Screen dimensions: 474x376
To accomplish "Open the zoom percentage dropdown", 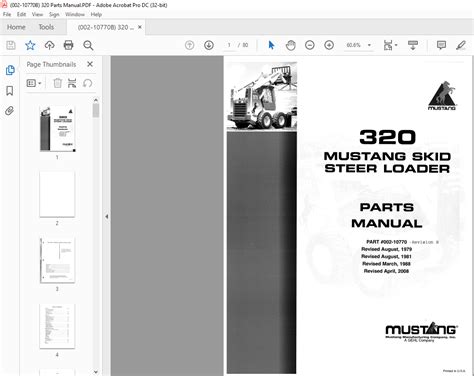I will point(369,45).
